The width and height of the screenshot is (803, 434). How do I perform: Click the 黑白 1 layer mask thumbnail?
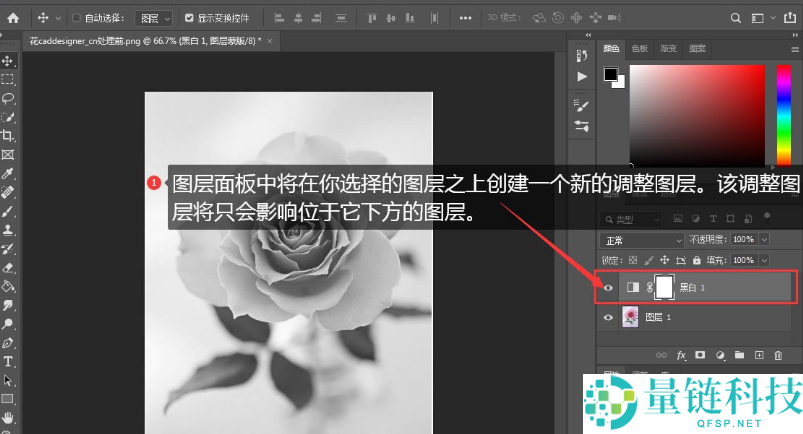[x=664, y=288]
